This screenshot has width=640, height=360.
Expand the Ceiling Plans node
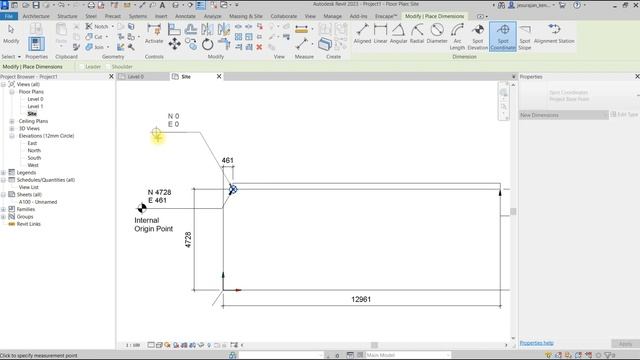[12, 121]
